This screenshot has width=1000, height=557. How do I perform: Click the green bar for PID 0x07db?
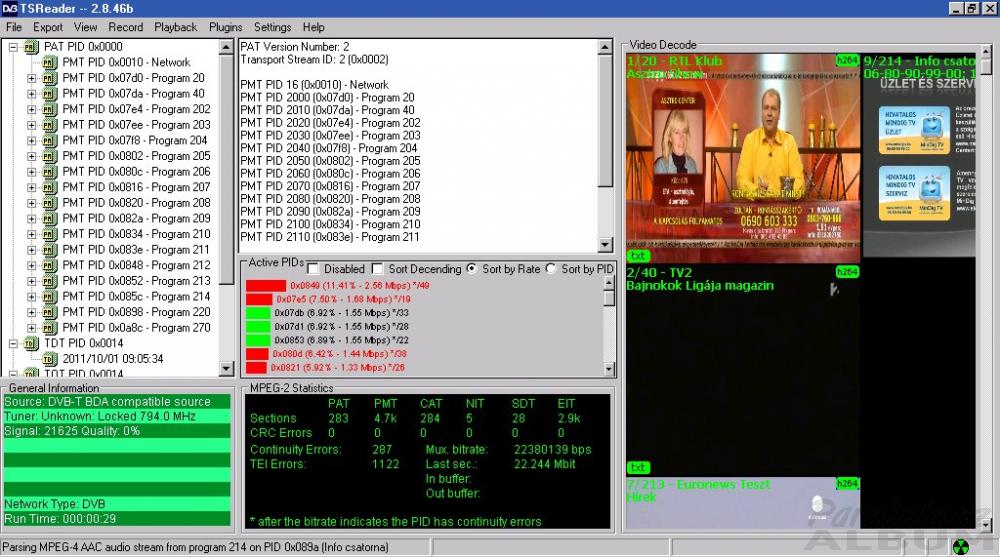[x=258, y=313]
